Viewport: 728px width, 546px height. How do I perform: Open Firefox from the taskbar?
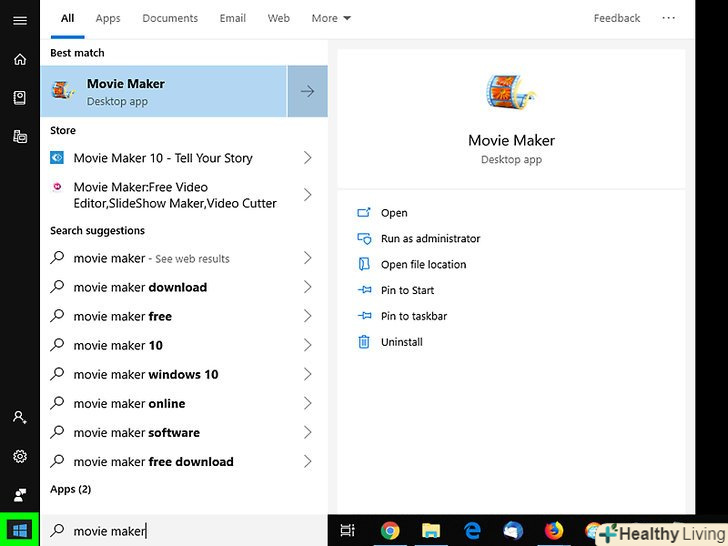coord(553,531)
